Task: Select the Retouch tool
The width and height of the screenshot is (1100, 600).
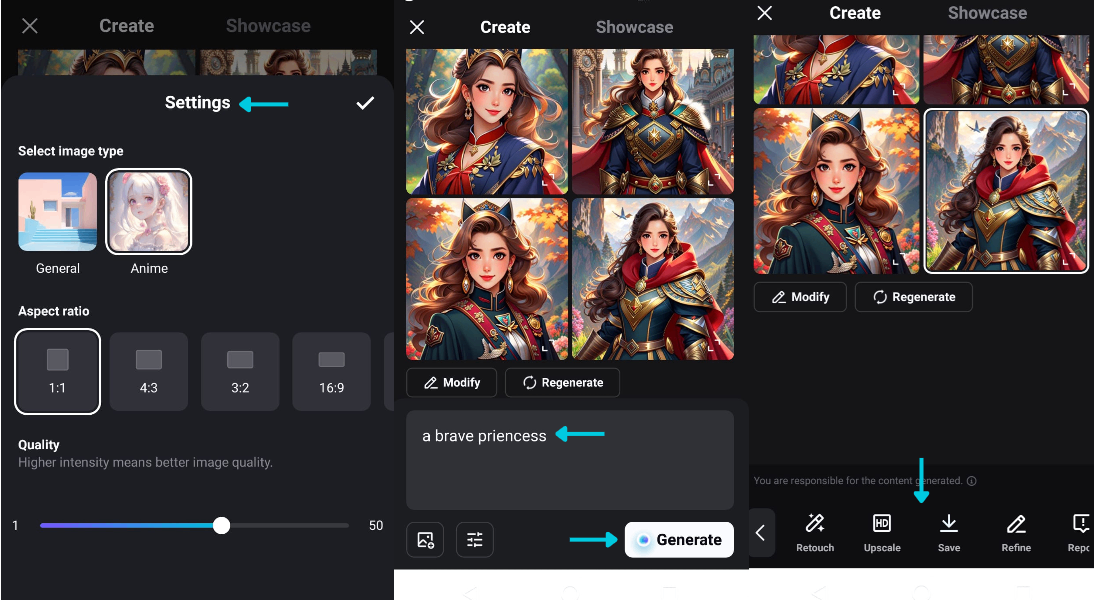Action: 815,533
